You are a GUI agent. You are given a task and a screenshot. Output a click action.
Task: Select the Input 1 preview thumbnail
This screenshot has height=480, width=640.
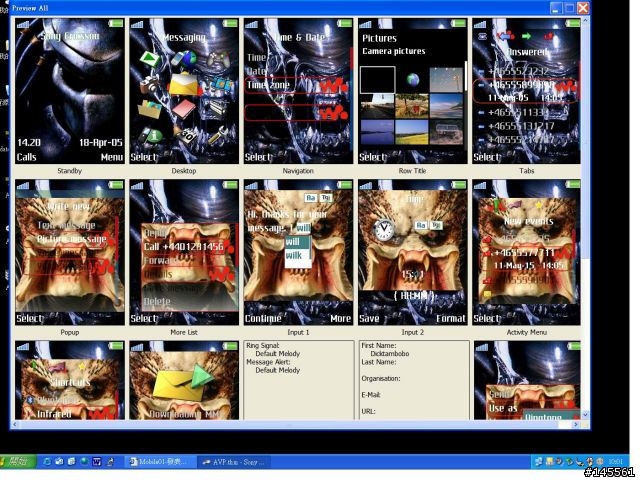[x=298, y=253]
